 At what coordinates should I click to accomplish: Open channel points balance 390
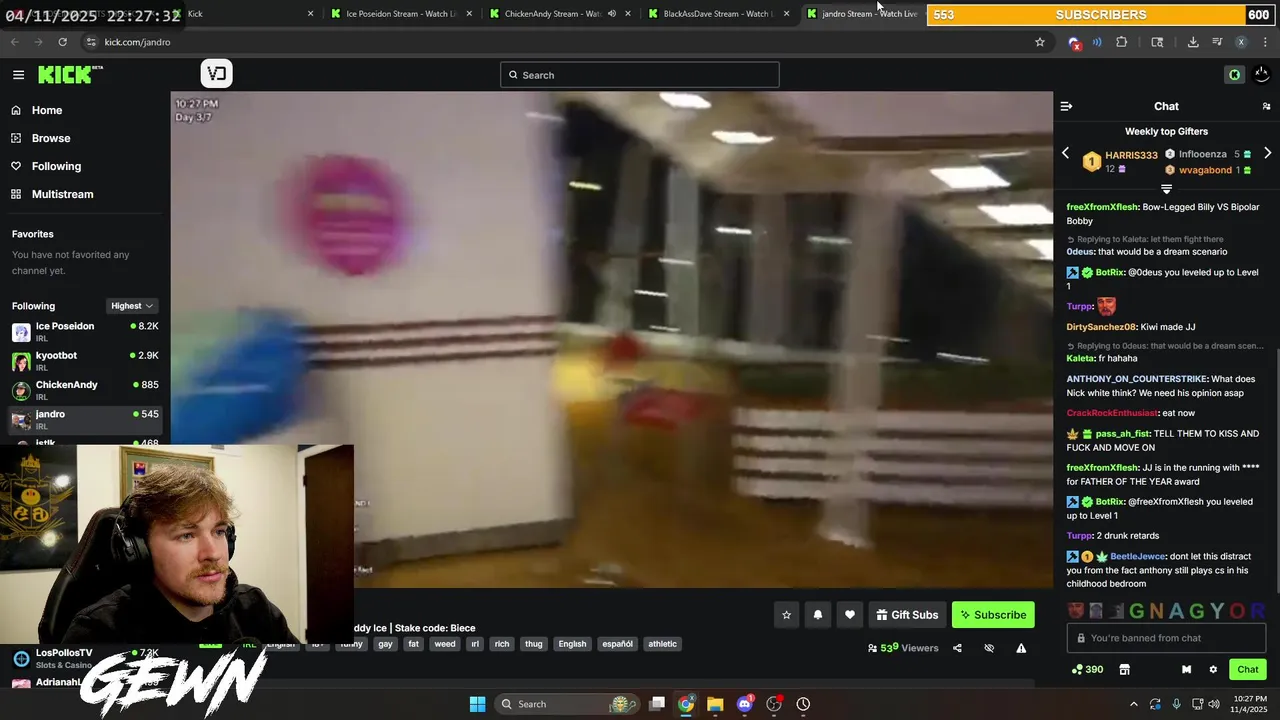(1087, 669)
